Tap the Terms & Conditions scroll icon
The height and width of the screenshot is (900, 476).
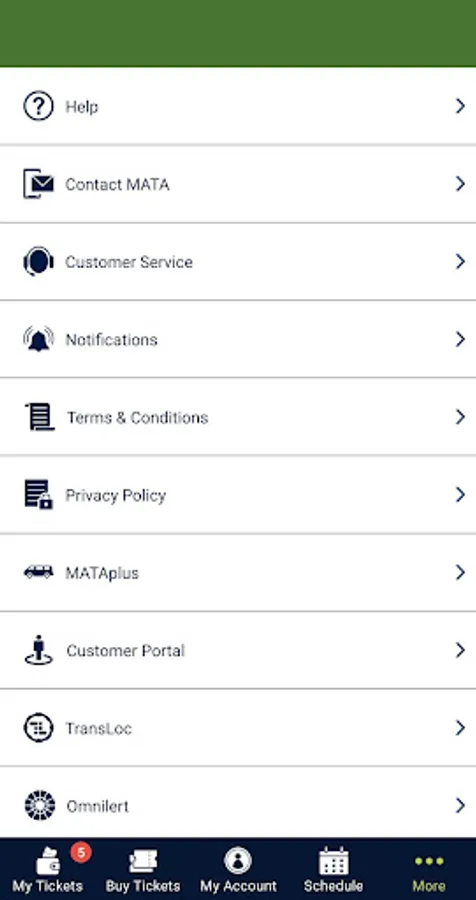40,417
